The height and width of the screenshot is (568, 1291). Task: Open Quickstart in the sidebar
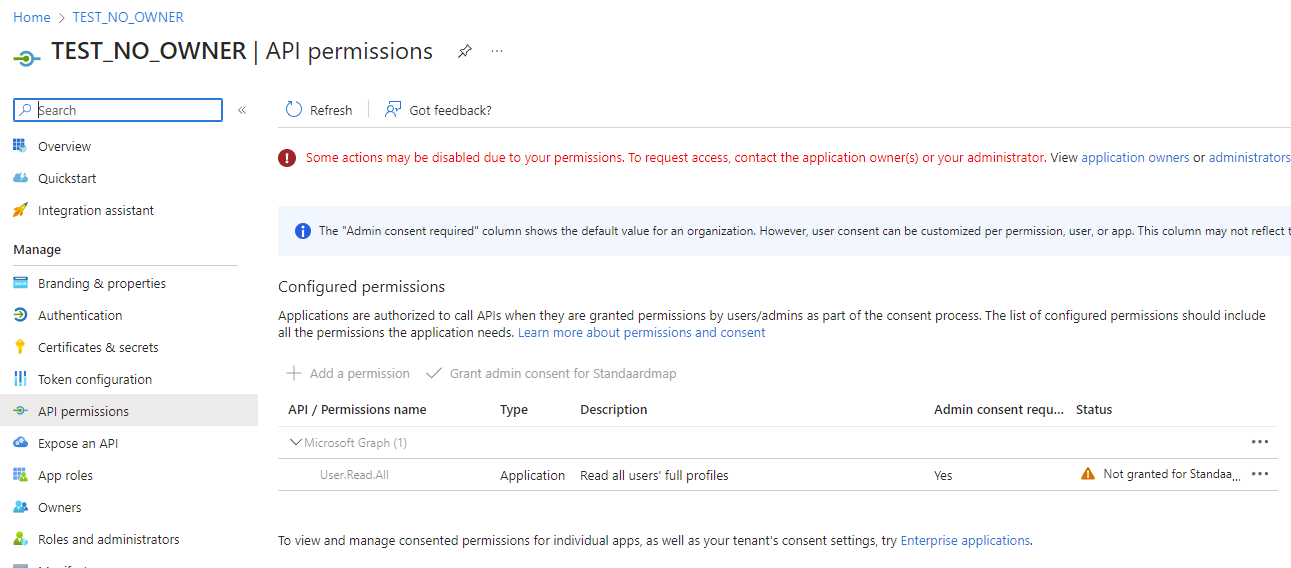[x=67, y=178]
